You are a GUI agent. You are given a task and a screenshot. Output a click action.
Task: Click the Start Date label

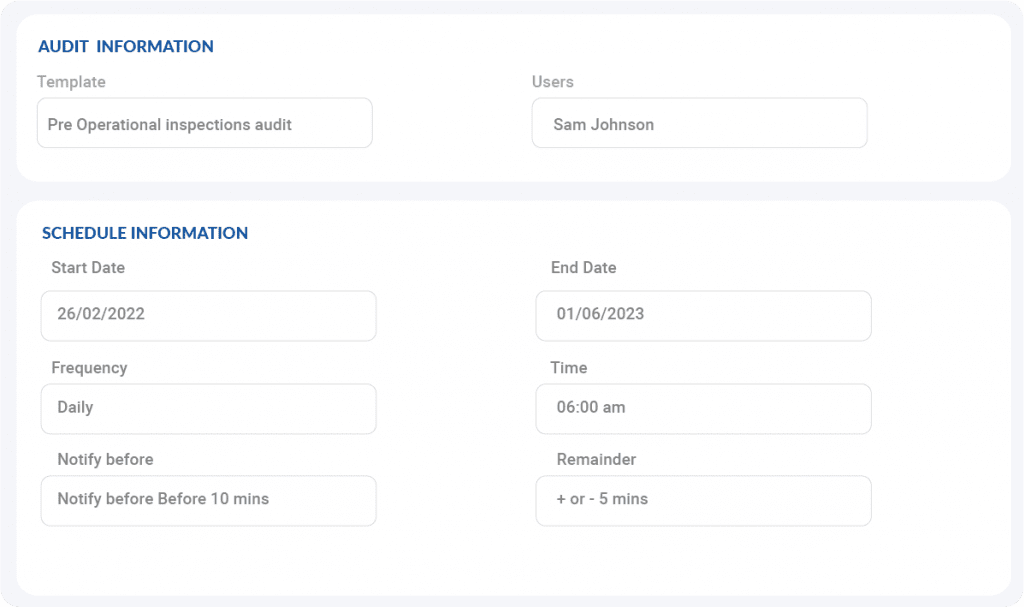(x=88, y=268)
